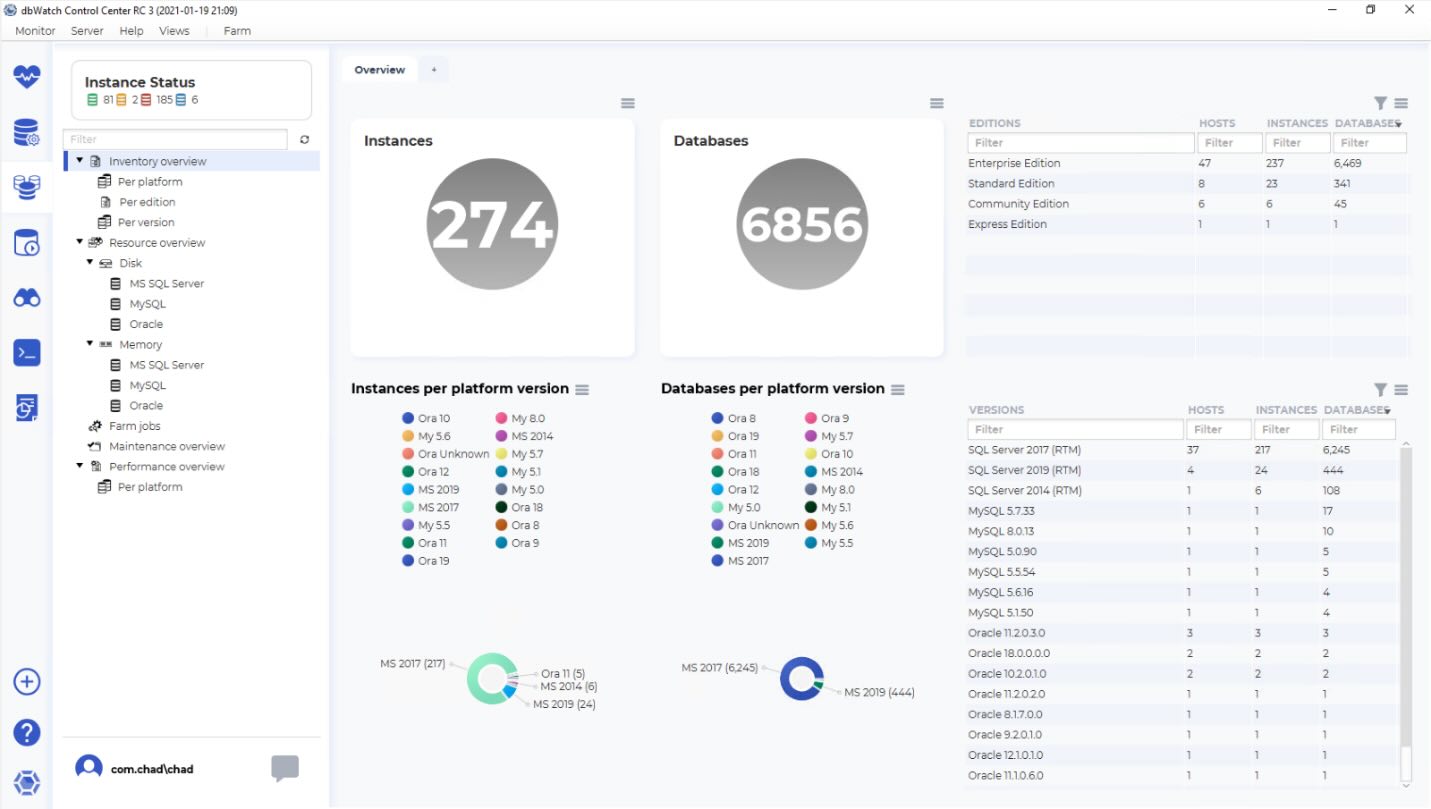1431x809 pixels.
Task: Select Per edition in the tree
Action: 147,202
